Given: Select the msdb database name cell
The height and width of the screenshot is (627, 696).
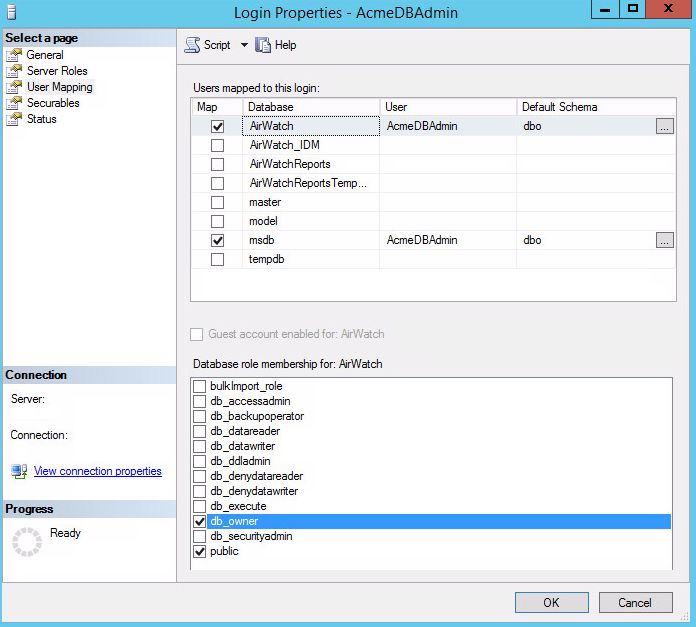Looking at the screenshot, I should click(311, 240).
